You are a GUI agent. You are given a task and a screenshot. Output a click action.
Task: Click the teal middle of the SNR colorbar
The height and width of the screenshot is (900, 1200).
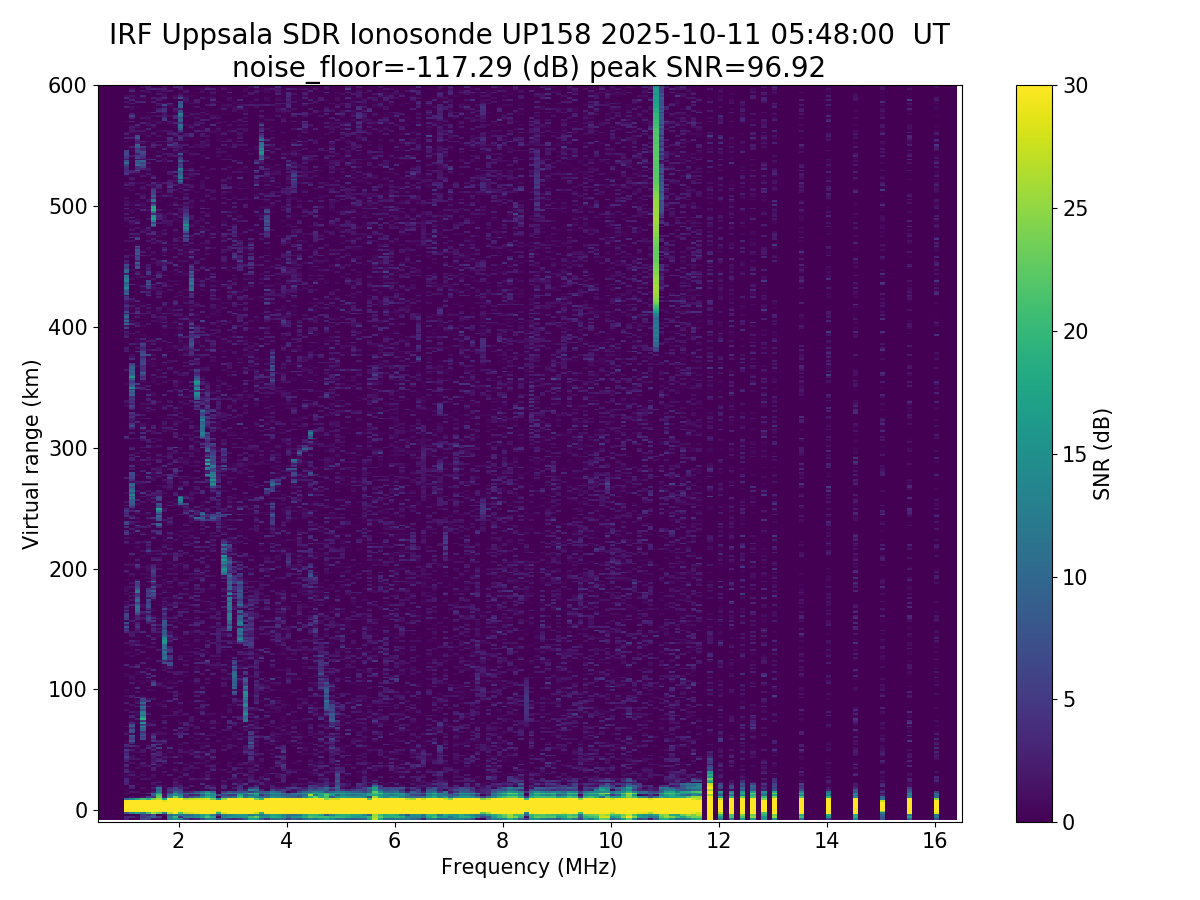point(1034,454)
